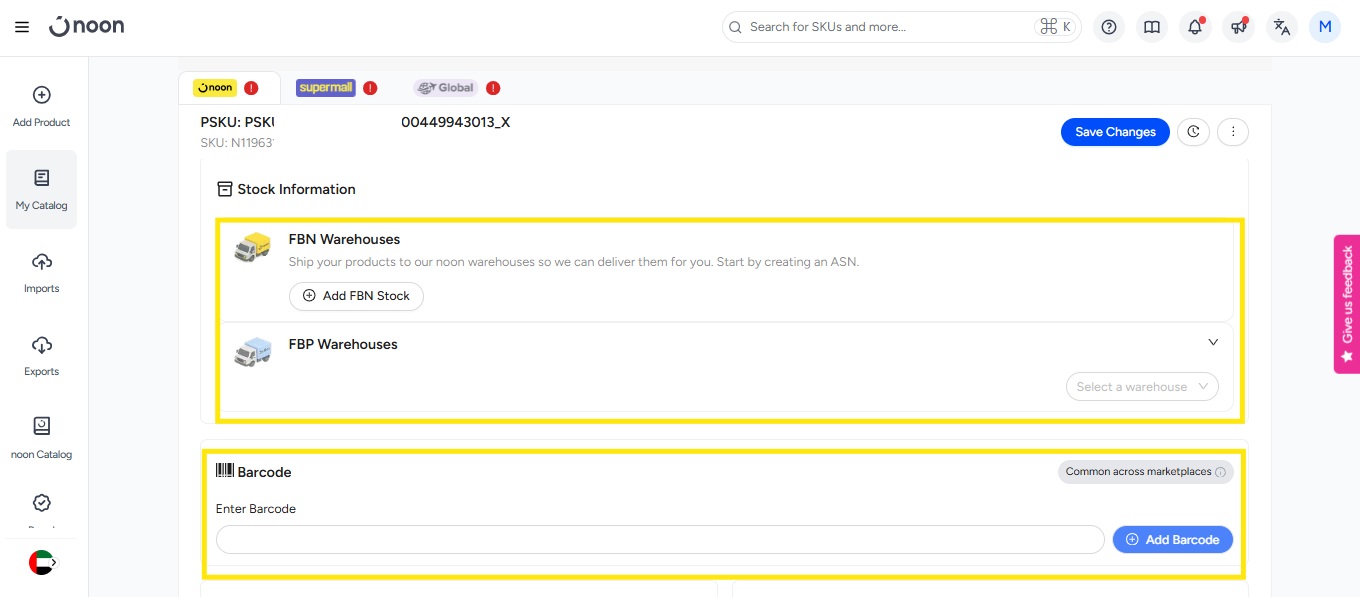
Task: Click the Barcode section icon
Action: 225,471
